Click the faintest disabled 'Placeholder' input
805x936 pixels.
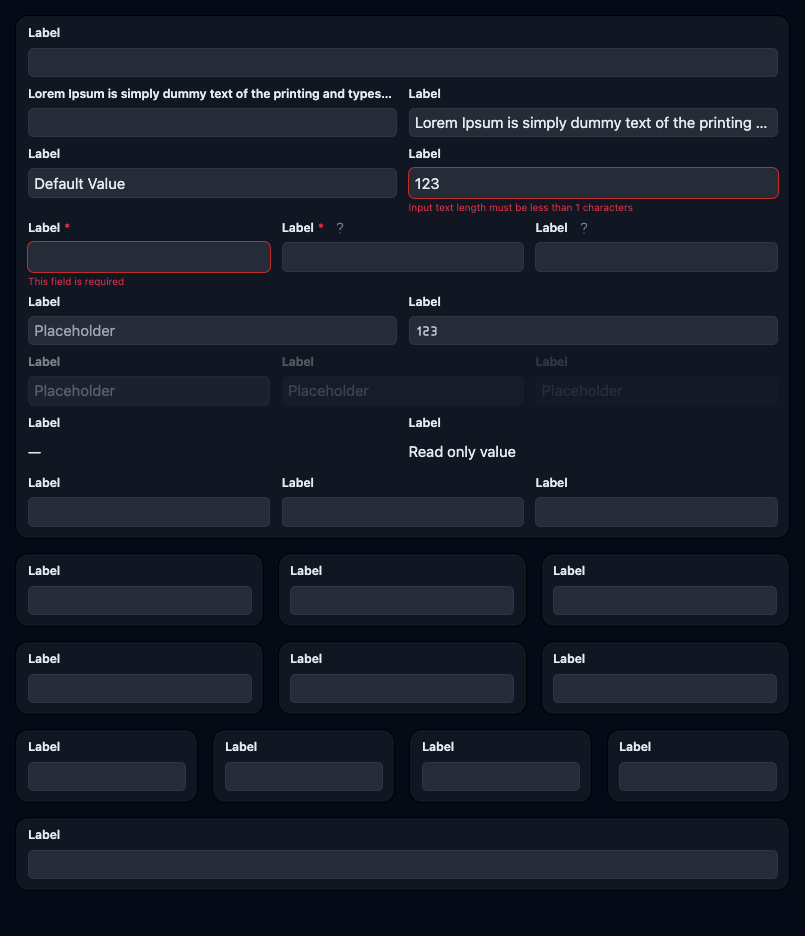click(656, 391)
